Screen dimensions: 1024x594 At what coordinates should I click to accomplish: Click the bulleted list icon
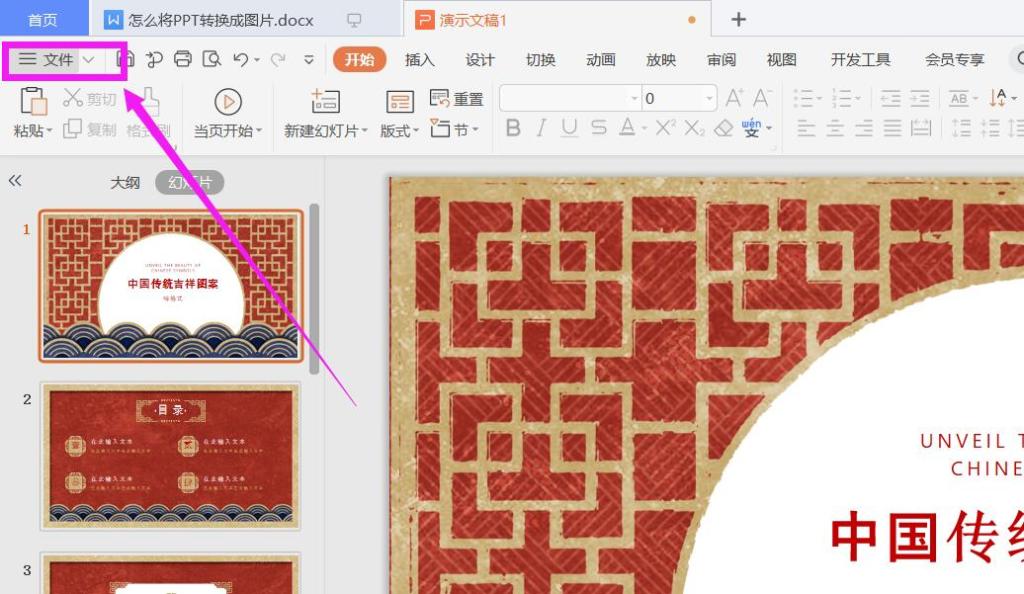click(803, 99)
